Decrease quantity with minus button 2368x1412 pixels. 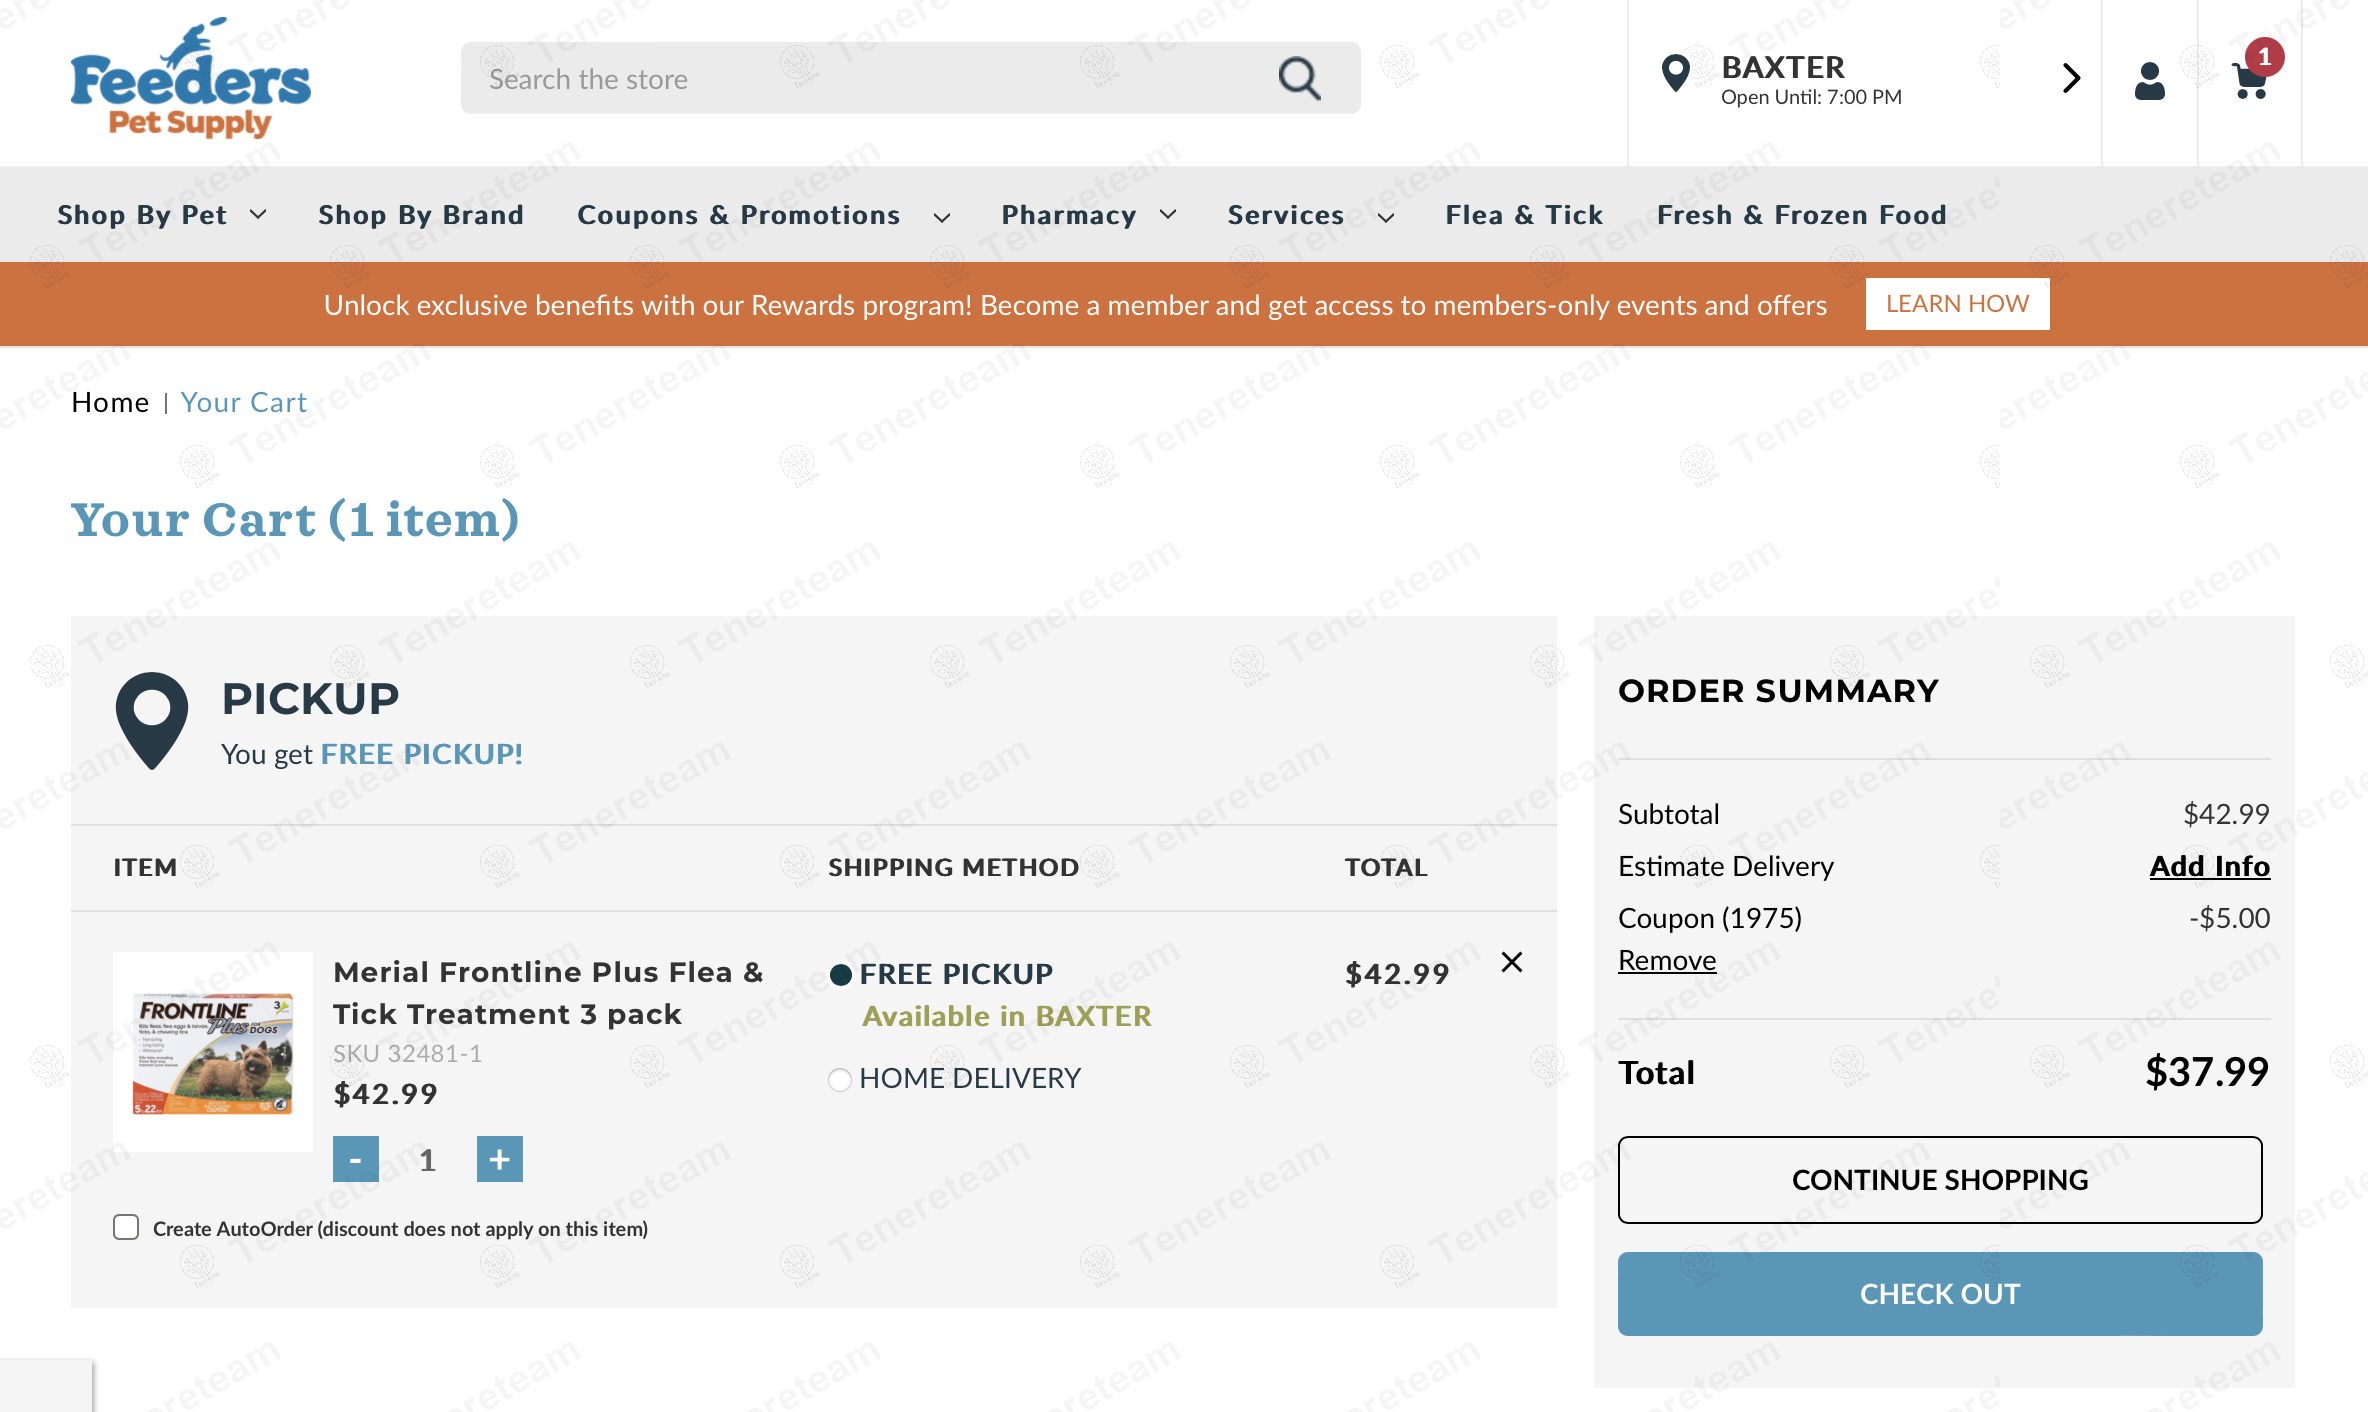tap(355, 1159)
